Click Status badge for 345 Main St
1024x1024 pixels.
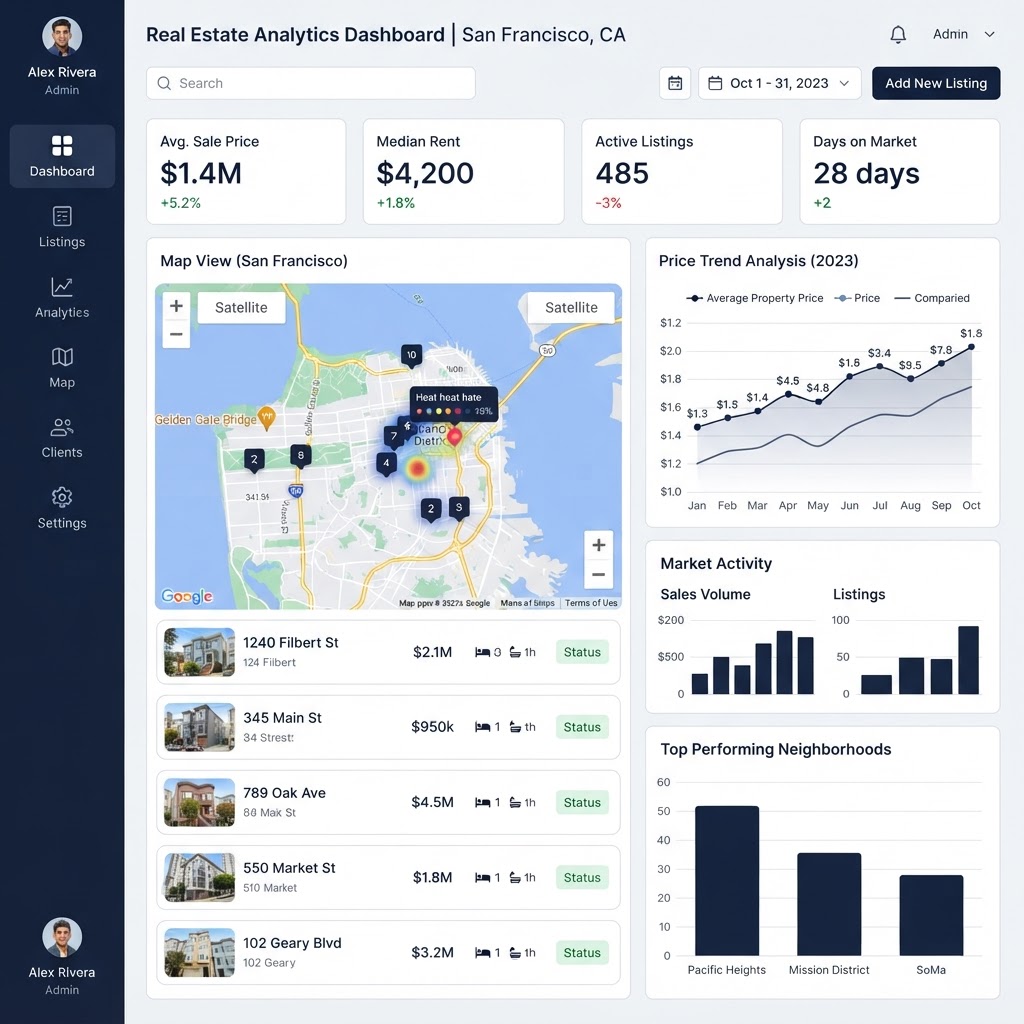582,727
